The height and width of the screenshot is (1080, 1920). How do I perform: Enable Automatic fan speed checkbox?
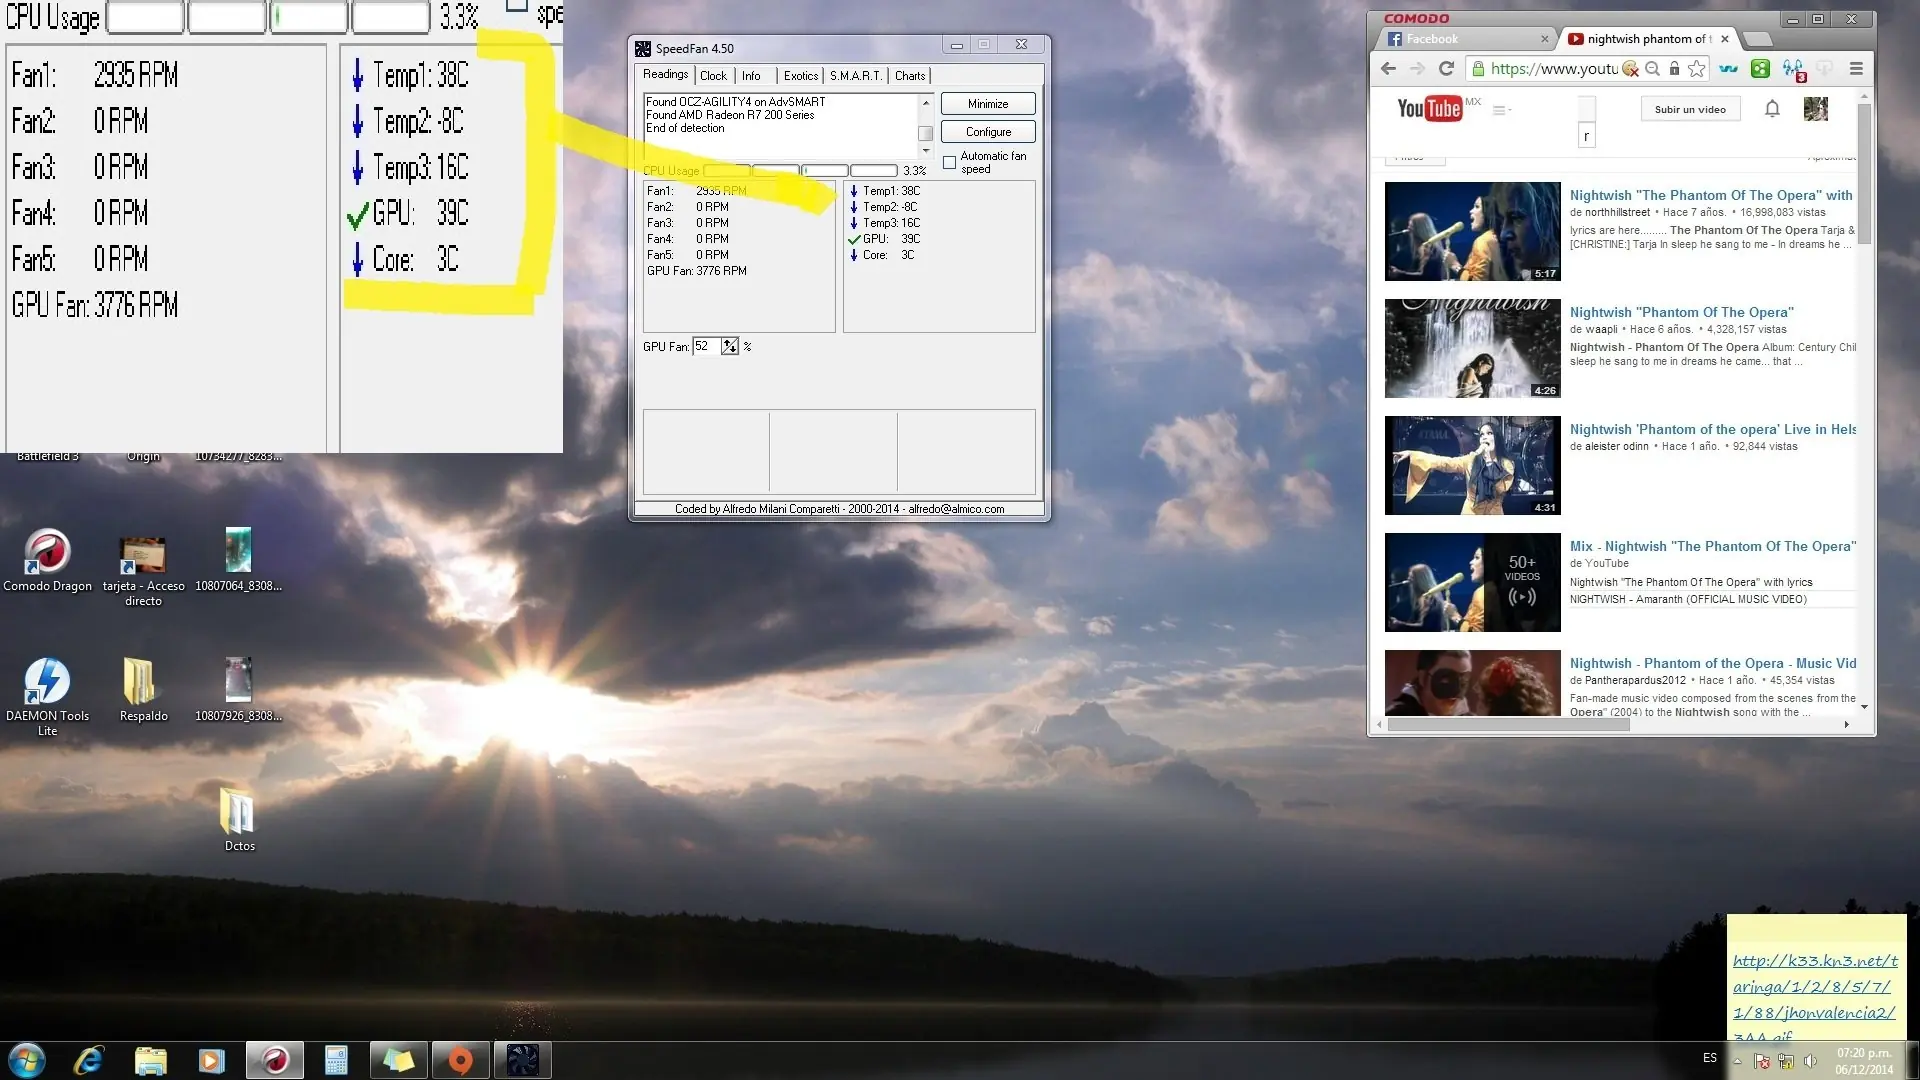(949, 162)
